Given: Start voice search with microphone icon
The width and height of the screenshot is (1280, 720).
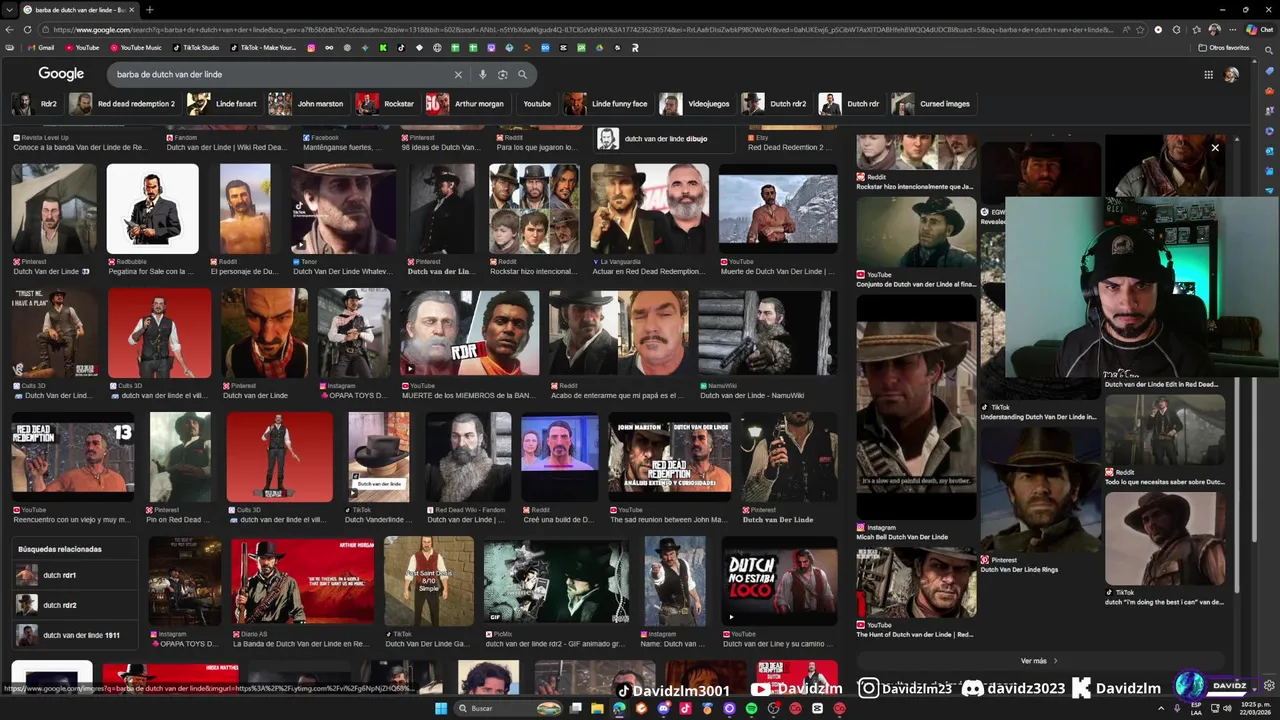Looking at the screenshot, I should 483,74.
